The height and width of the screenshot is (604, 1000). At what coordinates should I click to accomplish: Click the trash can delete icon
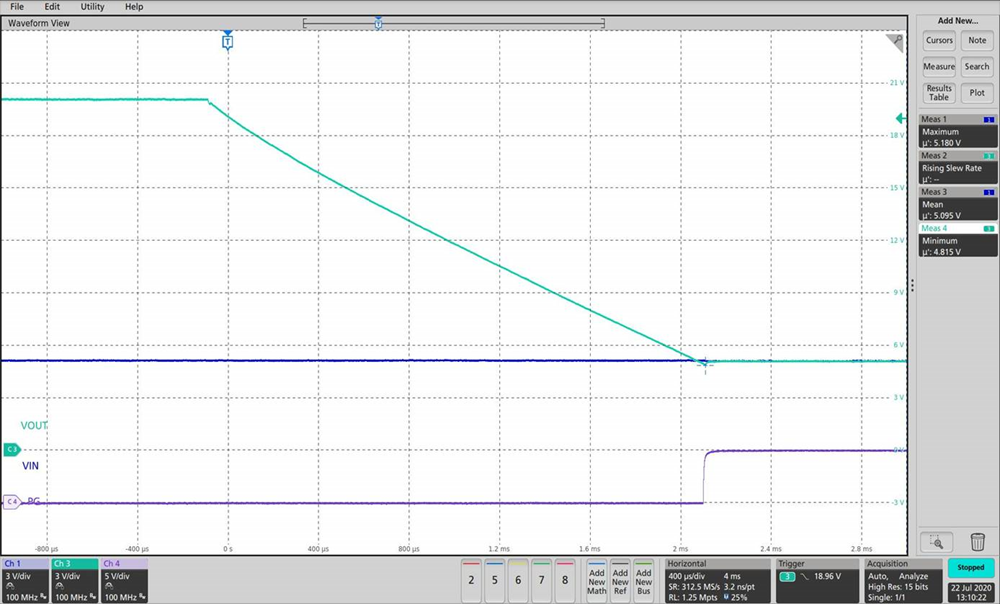[977, 542]
